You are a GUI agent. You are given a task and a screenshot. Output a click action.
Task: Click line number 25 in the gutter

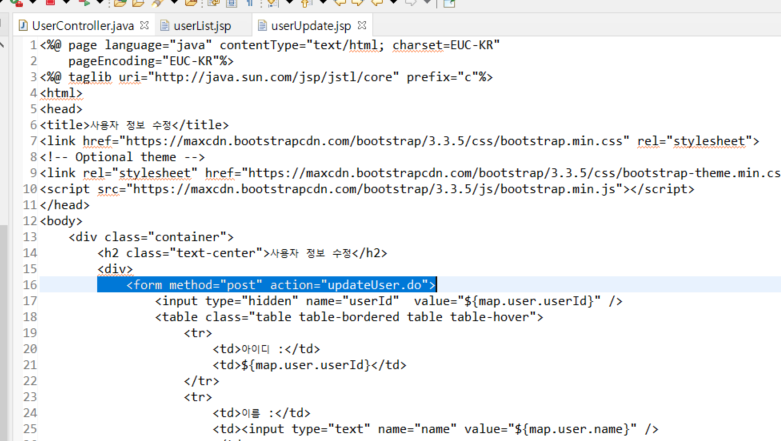30,429
